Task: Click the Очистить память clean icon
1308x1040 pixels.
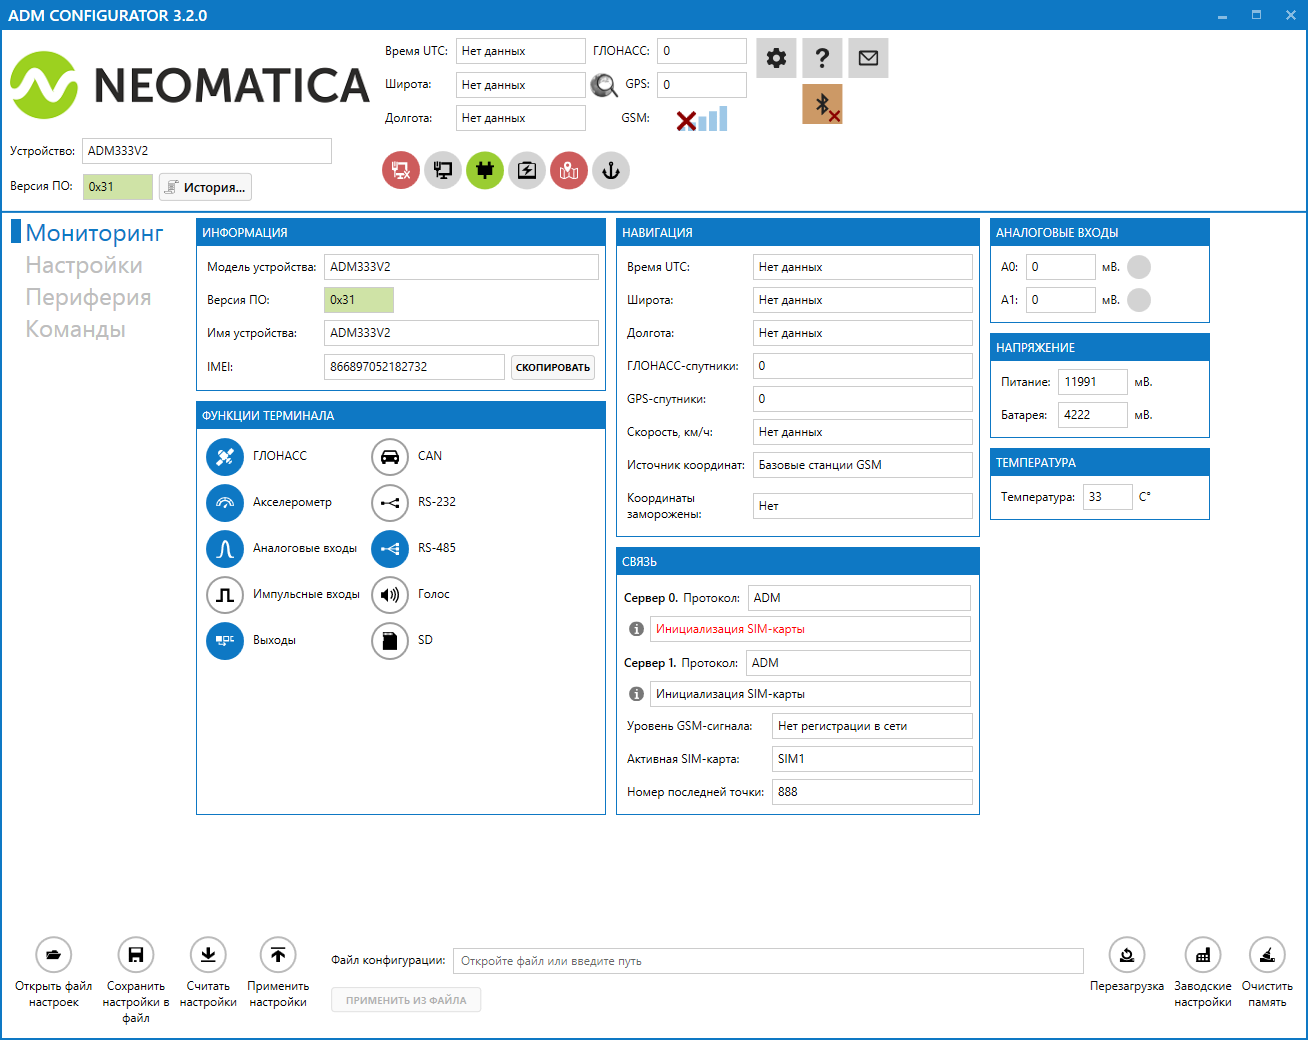Action: 1267,955
